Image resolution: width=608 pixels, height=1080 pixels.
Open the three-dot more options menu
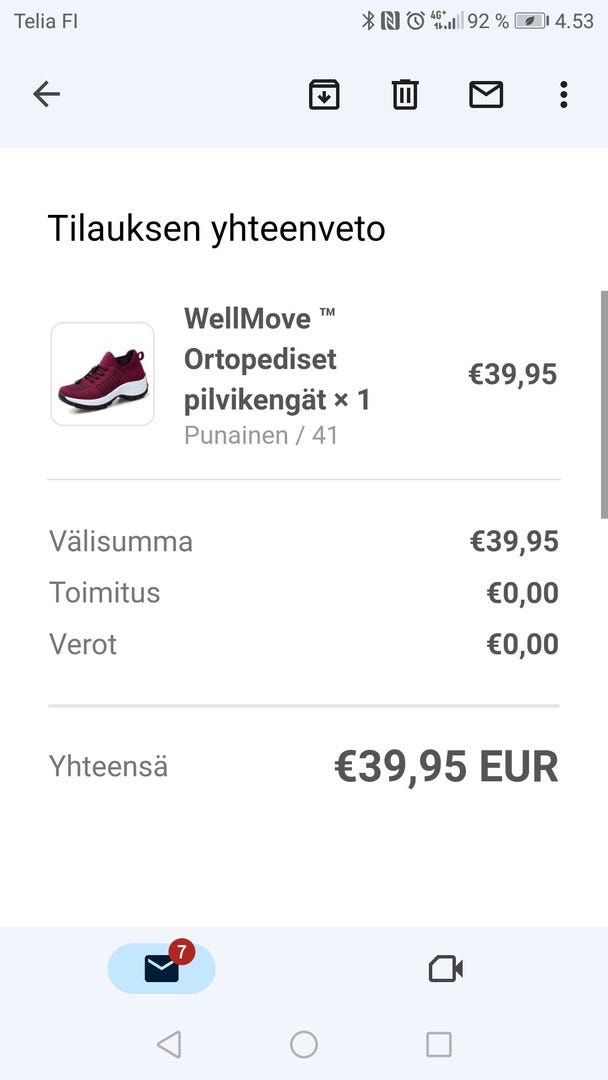(563, 95)
